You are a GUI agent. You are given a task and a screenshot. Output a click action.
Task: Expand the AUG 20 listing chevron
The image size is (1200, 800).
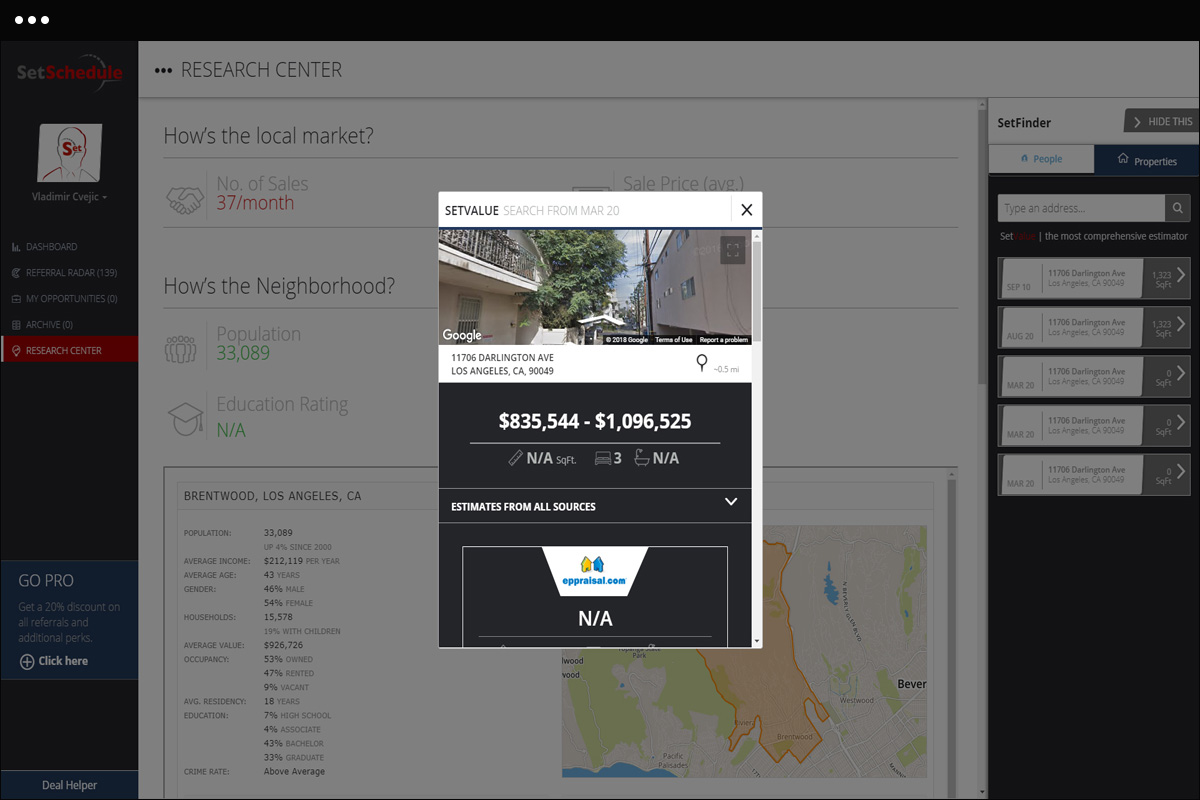click(1181, 323)
